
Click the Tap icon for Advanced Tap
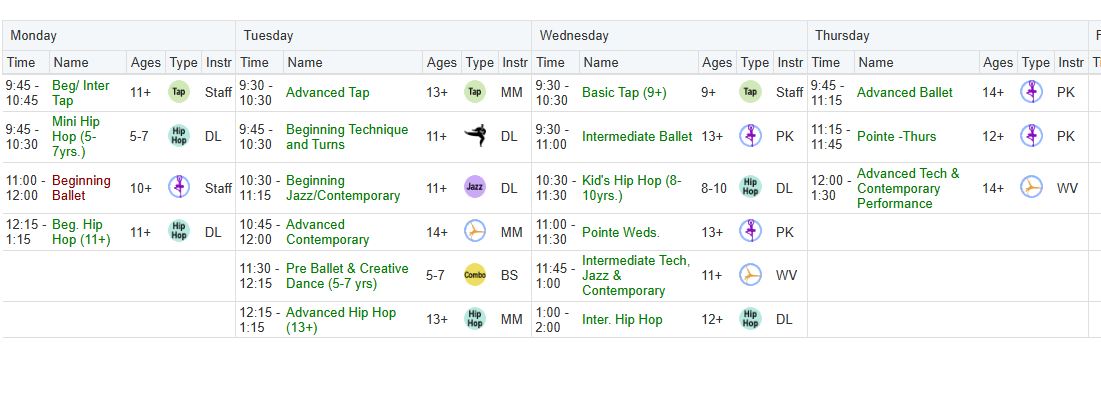(475, 92)
